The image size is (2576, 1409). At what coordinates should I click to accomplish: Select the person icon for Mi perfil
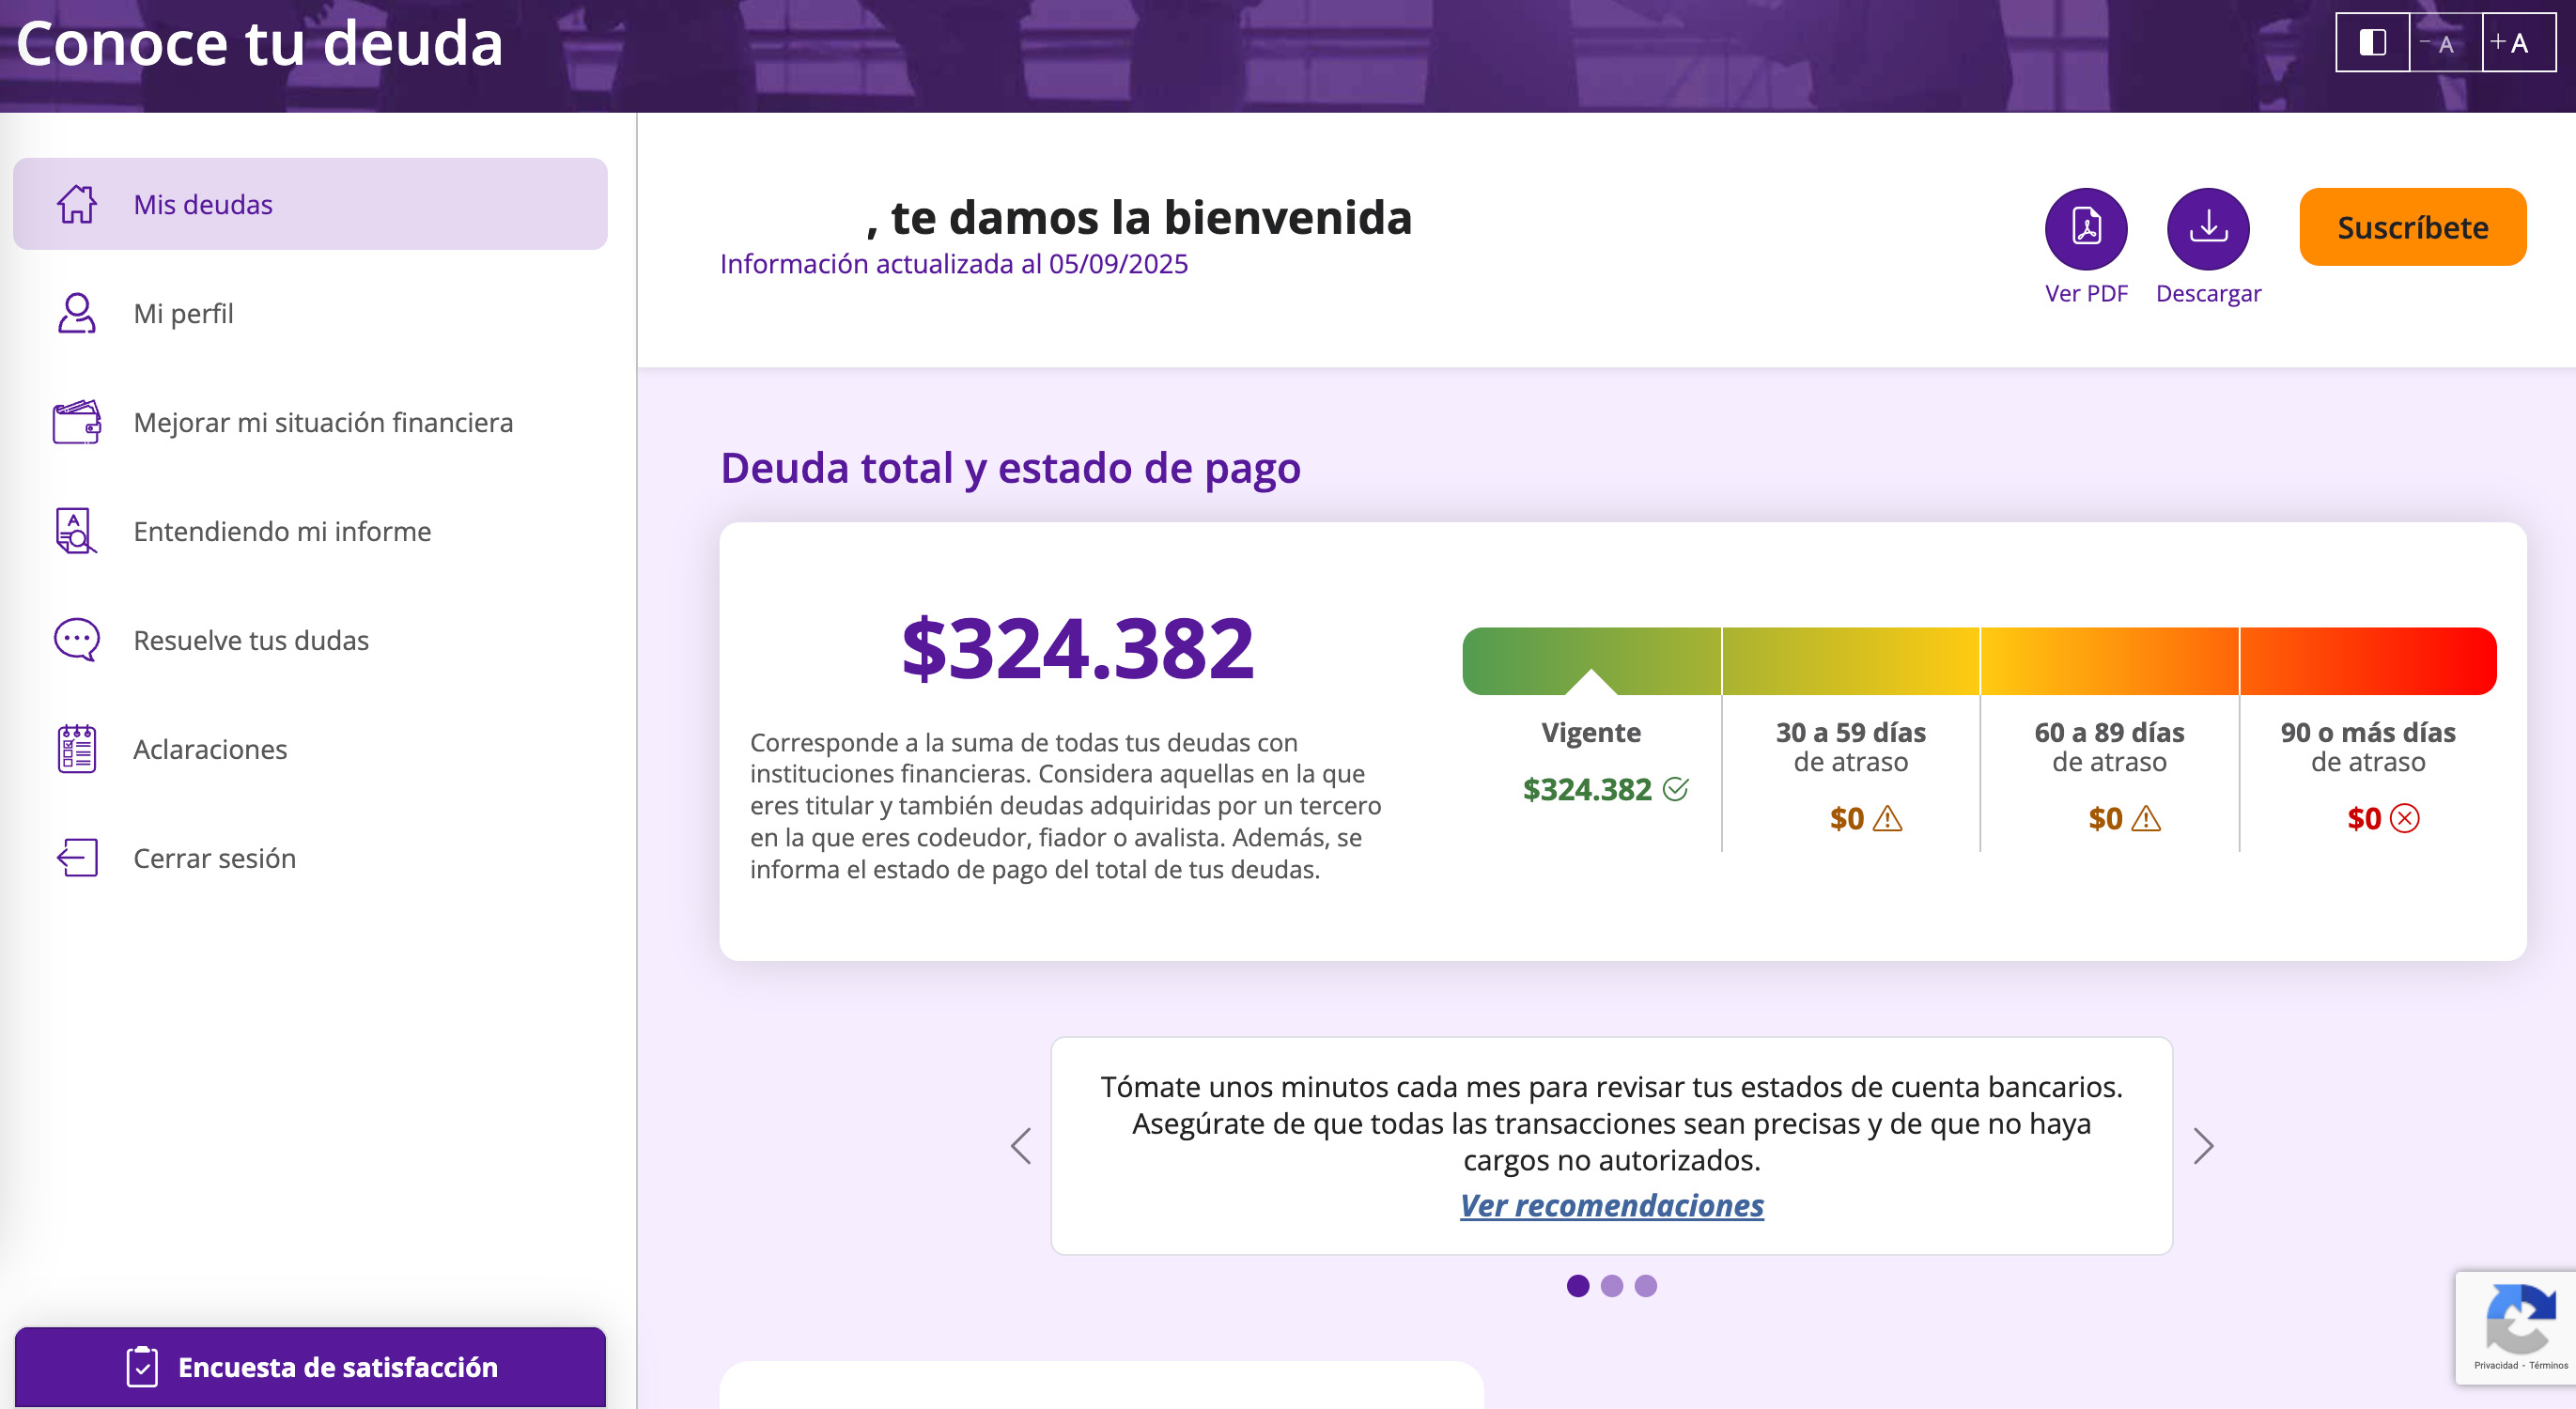(75, 313)
